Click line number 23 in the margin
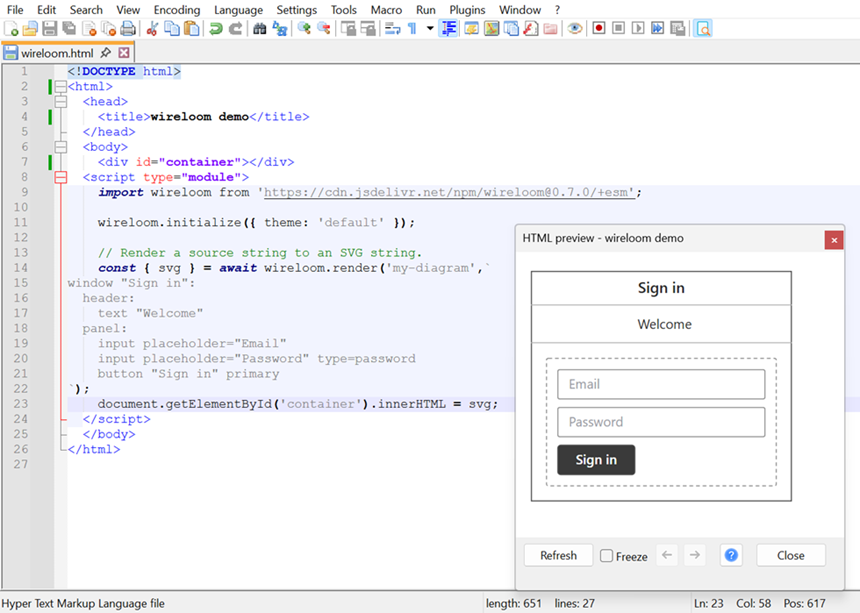 click(x=21, y=404)
